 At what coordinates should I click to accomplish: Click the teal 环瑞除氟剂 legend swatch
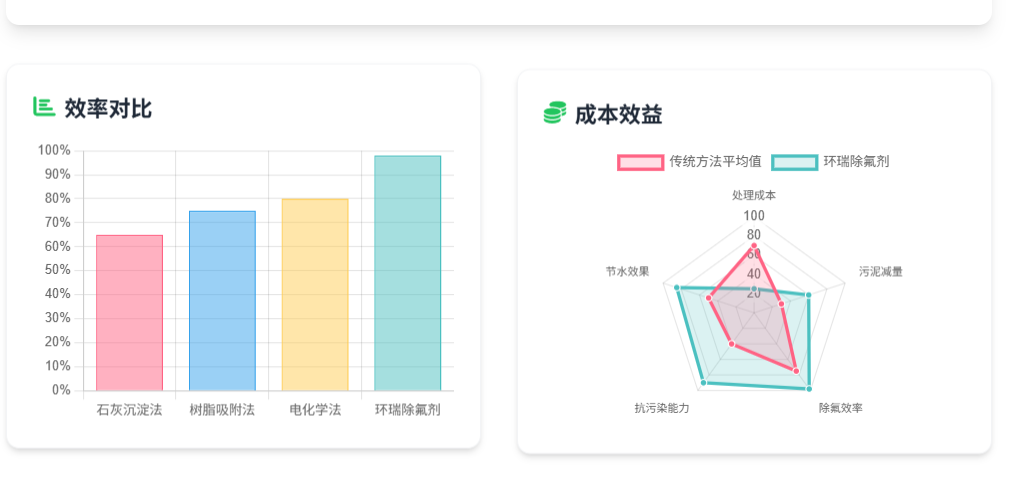pos(794,162)
